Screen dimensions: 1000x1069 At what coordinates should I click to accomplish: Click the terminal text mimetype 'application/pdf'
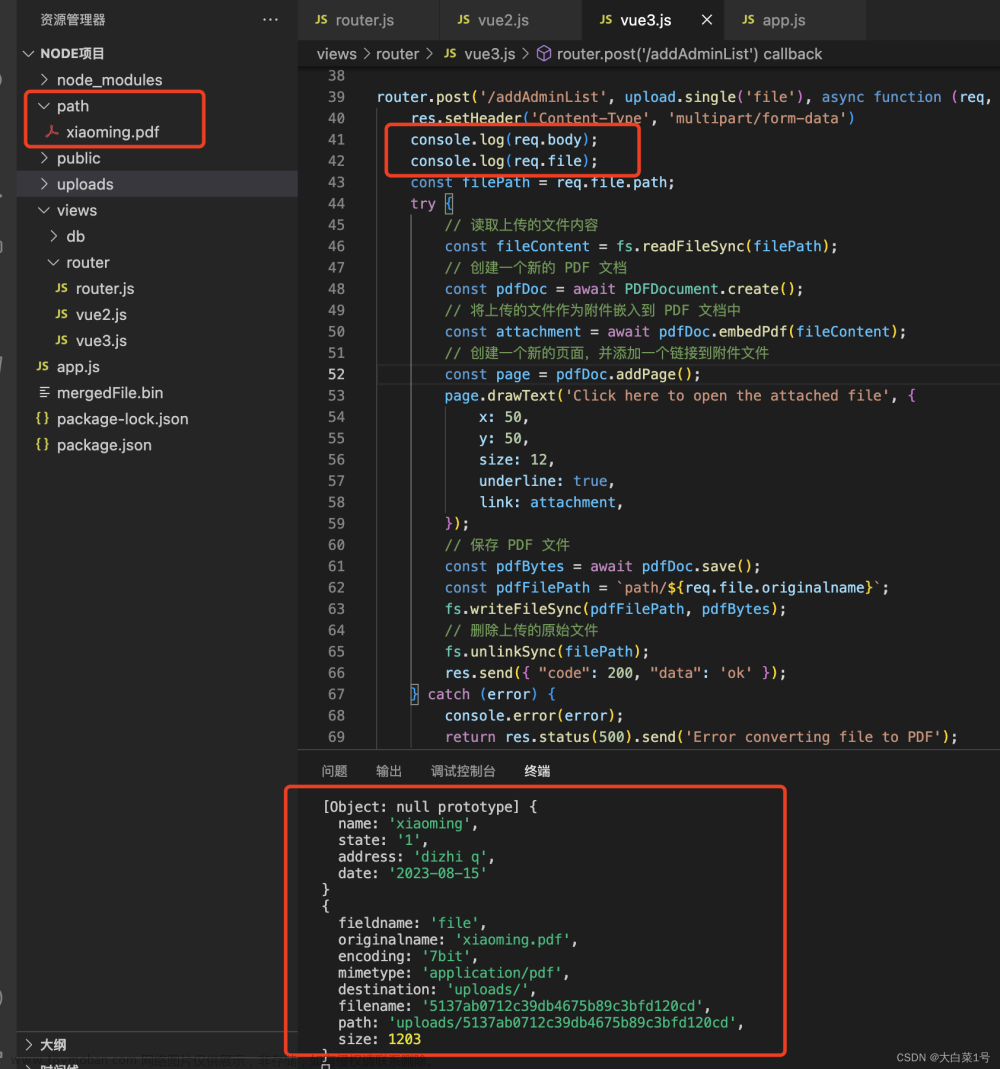tap(453, 973)
